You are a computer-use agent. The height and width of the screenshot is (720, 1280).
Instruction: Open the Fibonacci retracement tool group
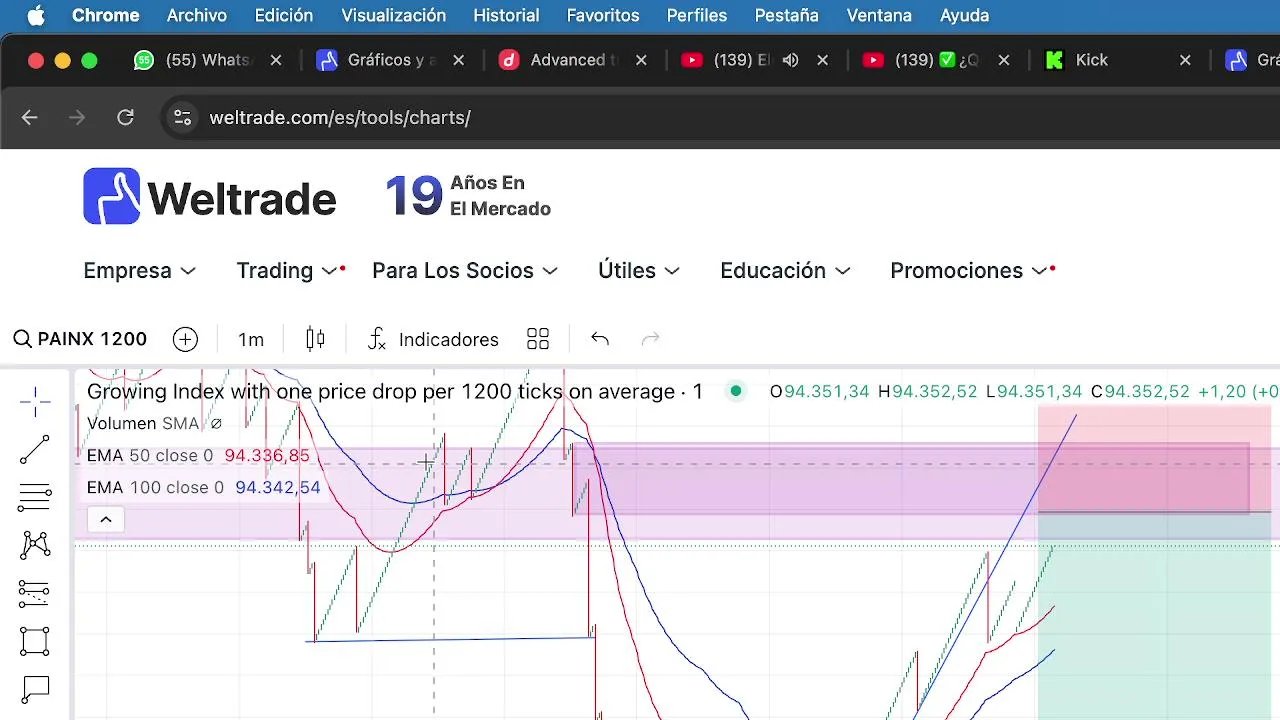pos(35,497)
